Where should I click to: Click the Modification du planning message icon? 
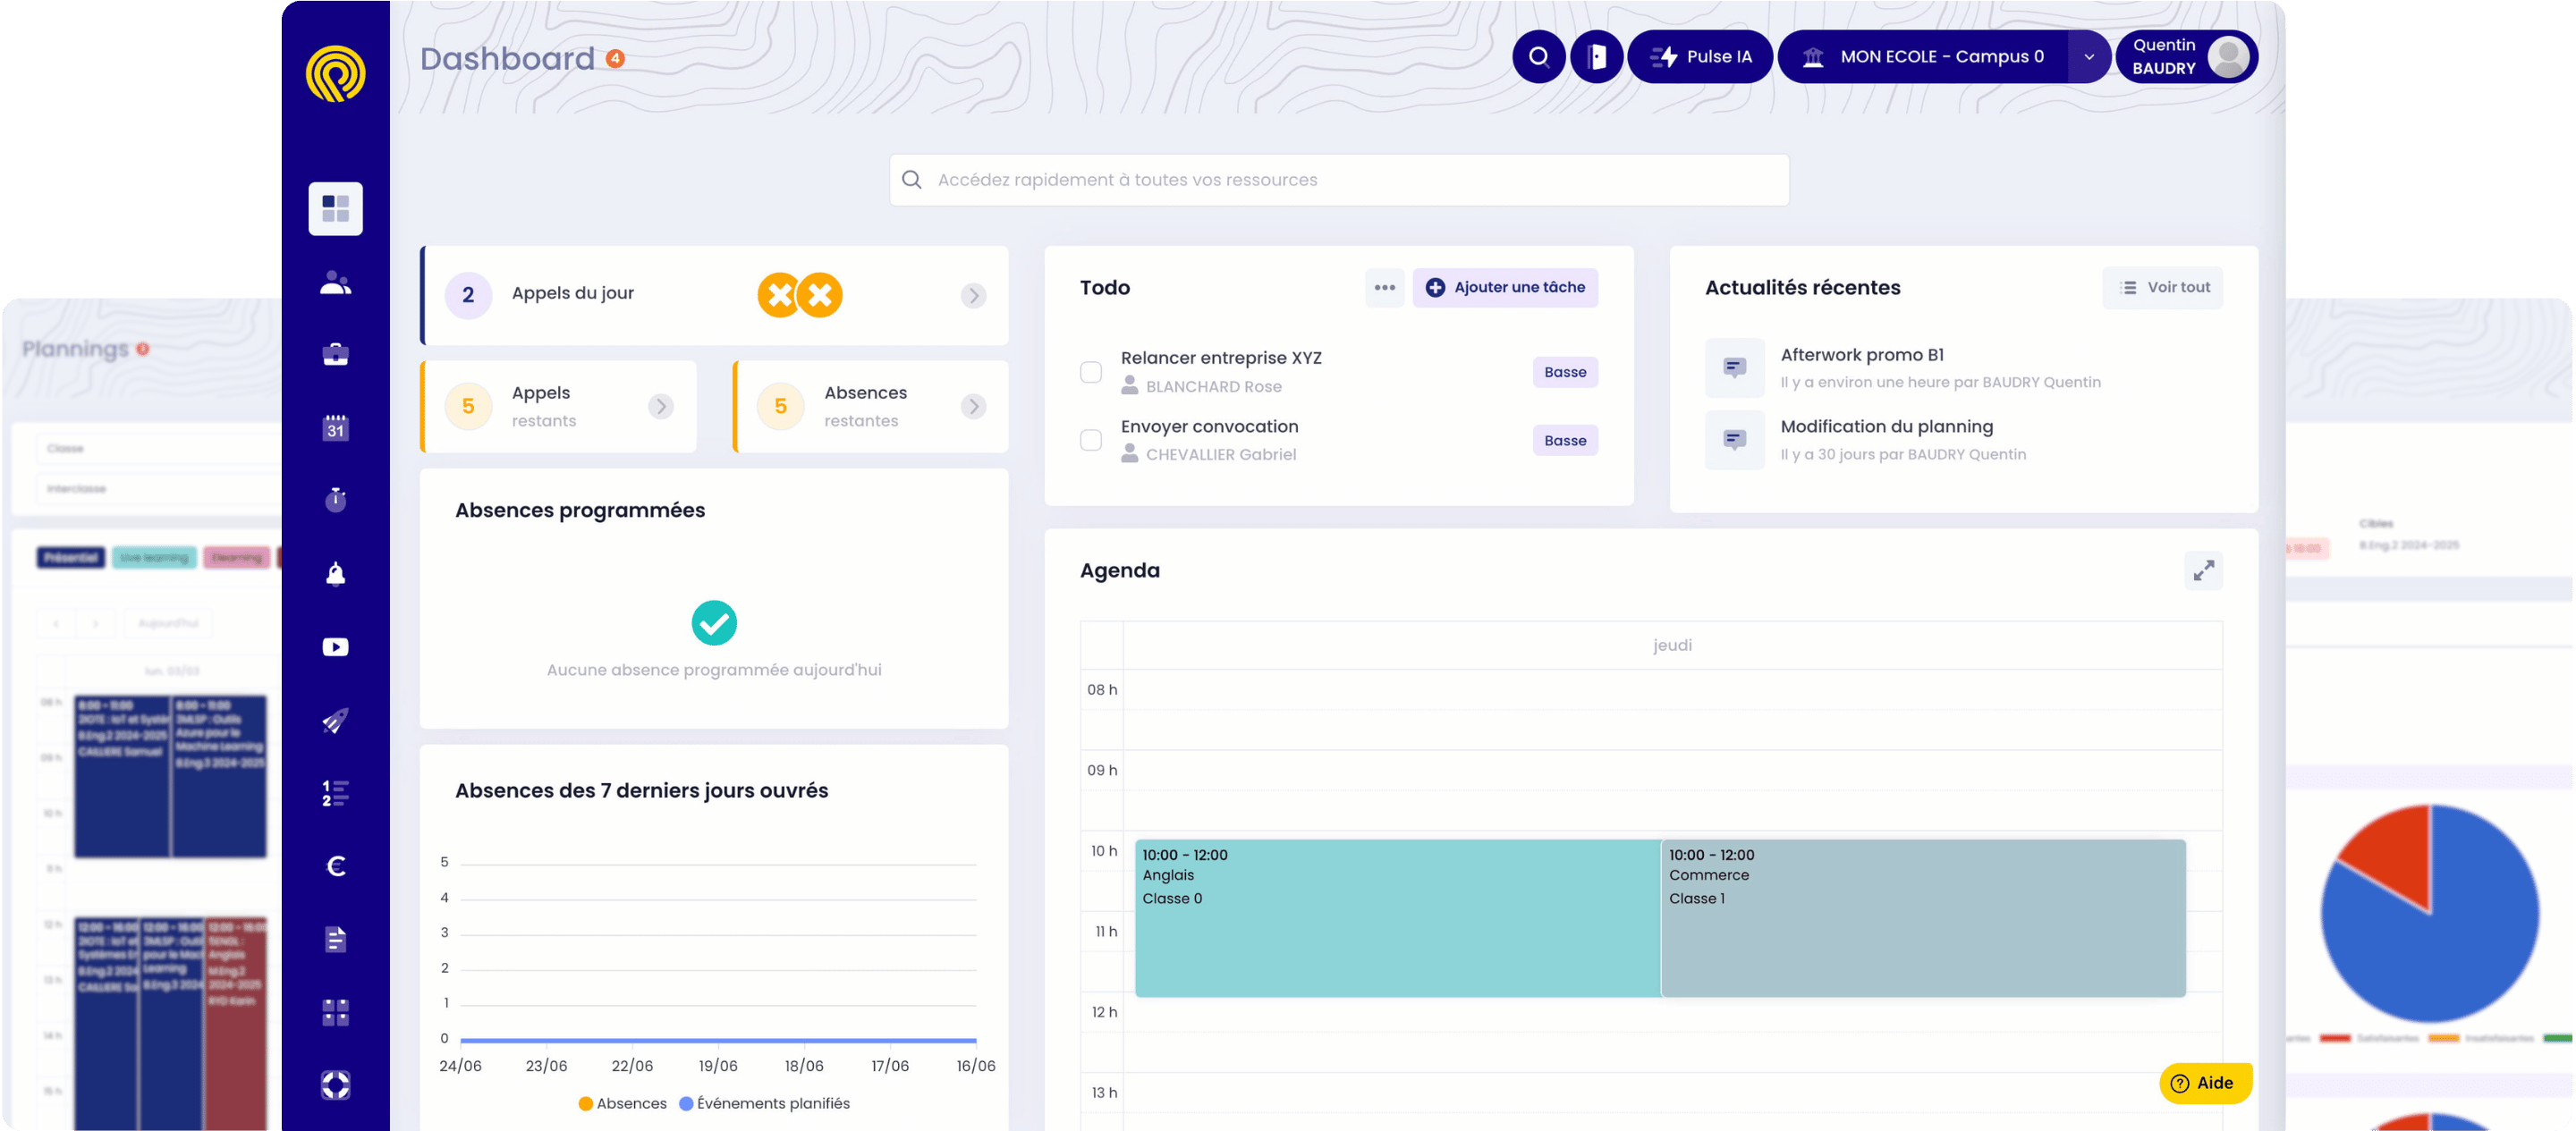tap(1734, 440)
